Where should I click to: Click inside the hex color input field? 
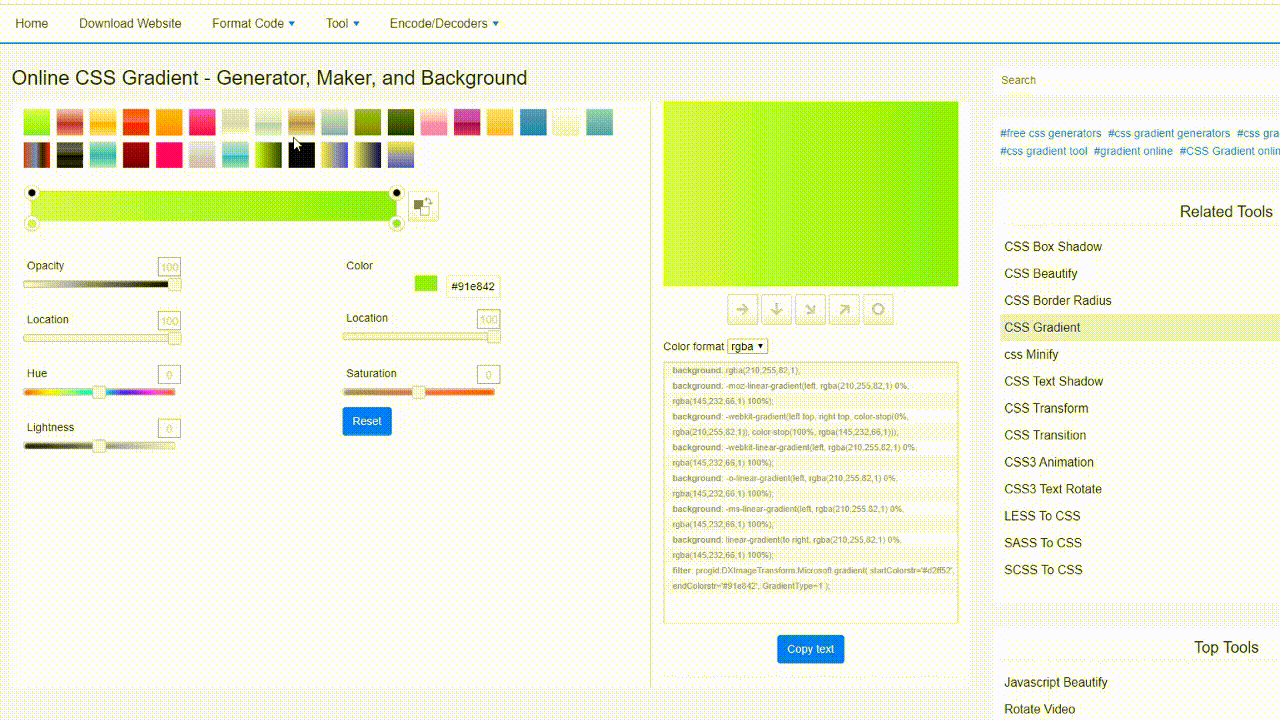472,286
